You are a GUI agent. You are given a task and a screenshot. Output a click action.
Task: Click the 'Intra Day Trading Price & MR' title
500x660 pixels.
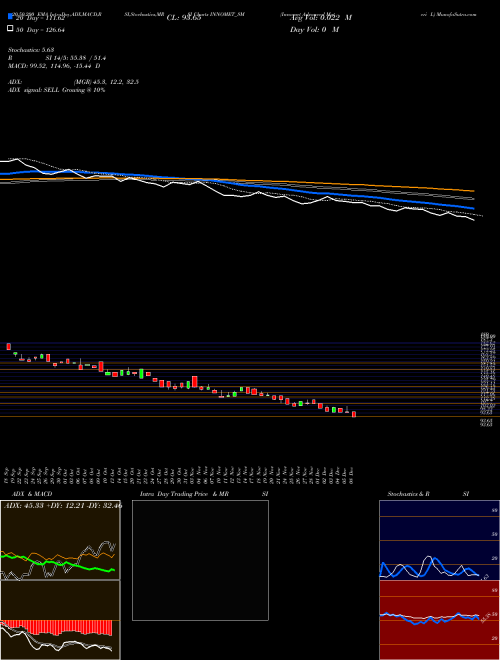(x=184, y=494)
